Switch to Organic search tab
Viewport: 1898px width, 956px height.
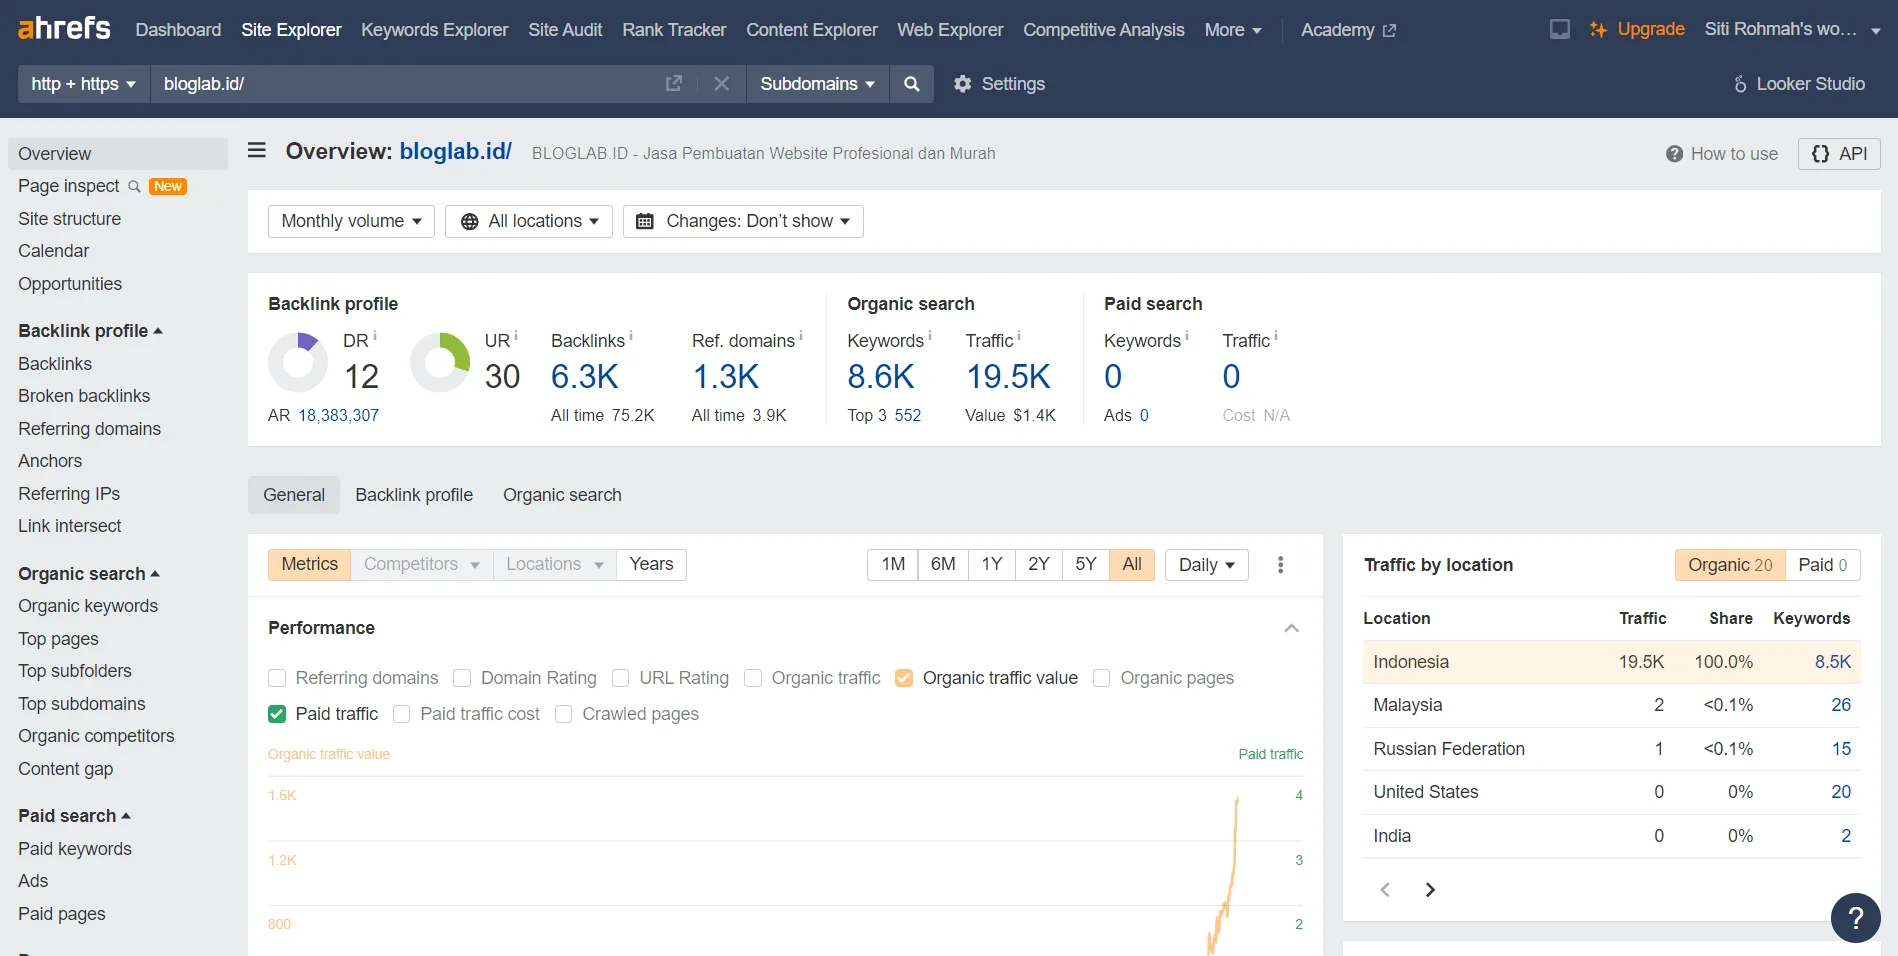562,495
